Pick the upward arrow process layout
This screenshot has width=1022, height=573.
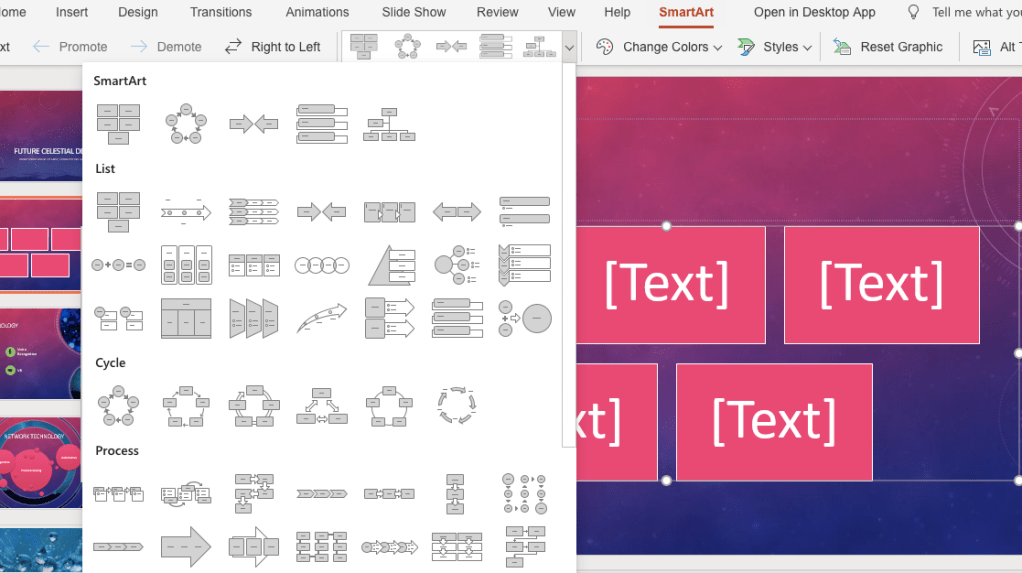[x=321, y=318]
